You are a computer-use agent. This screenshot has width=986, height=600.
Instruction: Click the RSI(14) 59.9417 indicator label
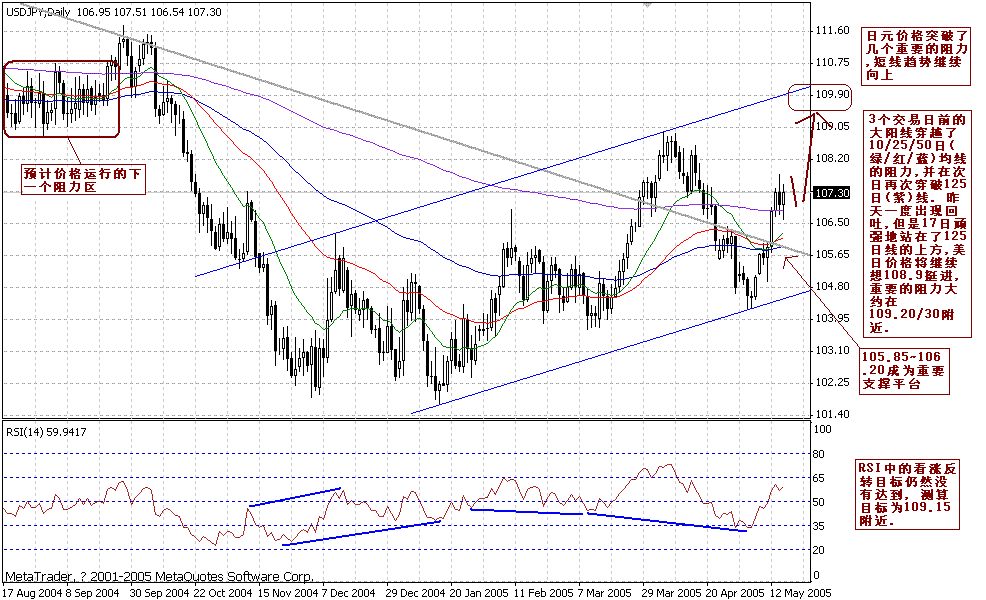(47, 432)
